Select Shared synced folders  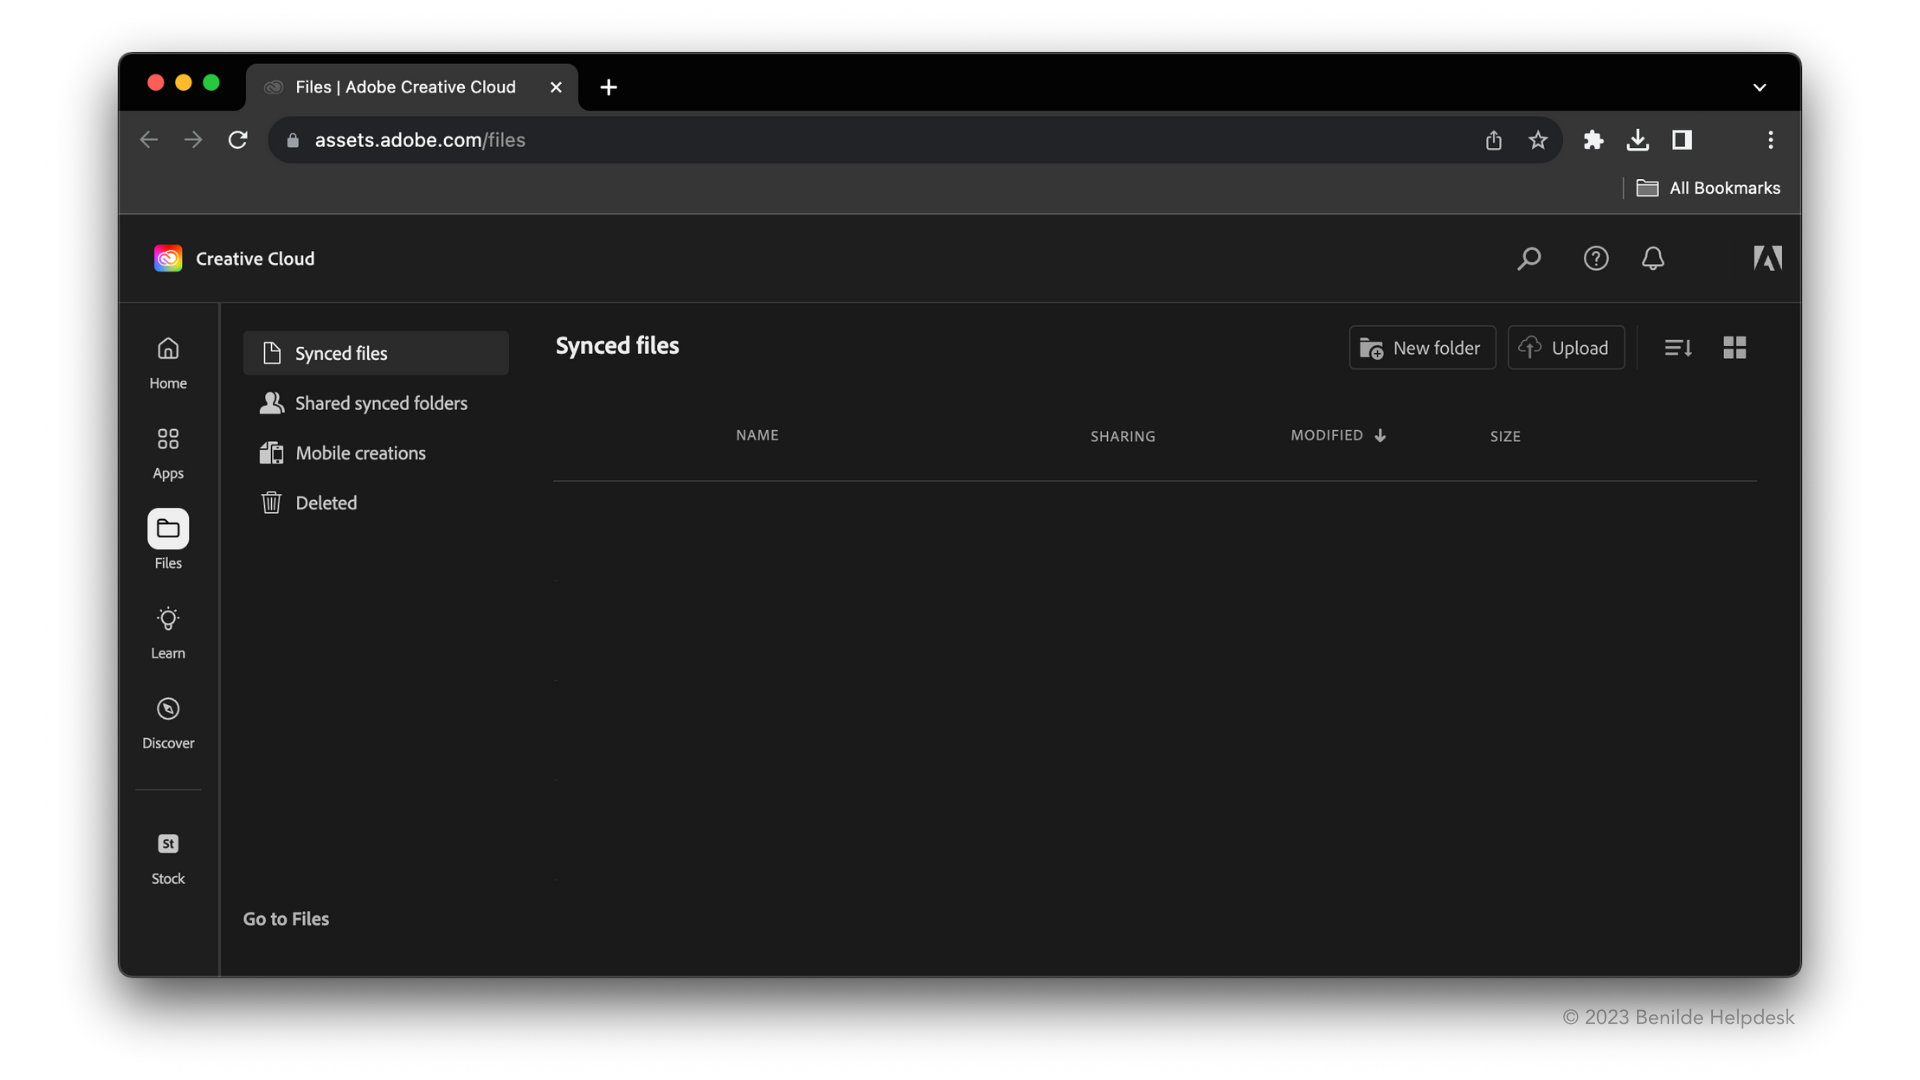click(x=380, y=403)
